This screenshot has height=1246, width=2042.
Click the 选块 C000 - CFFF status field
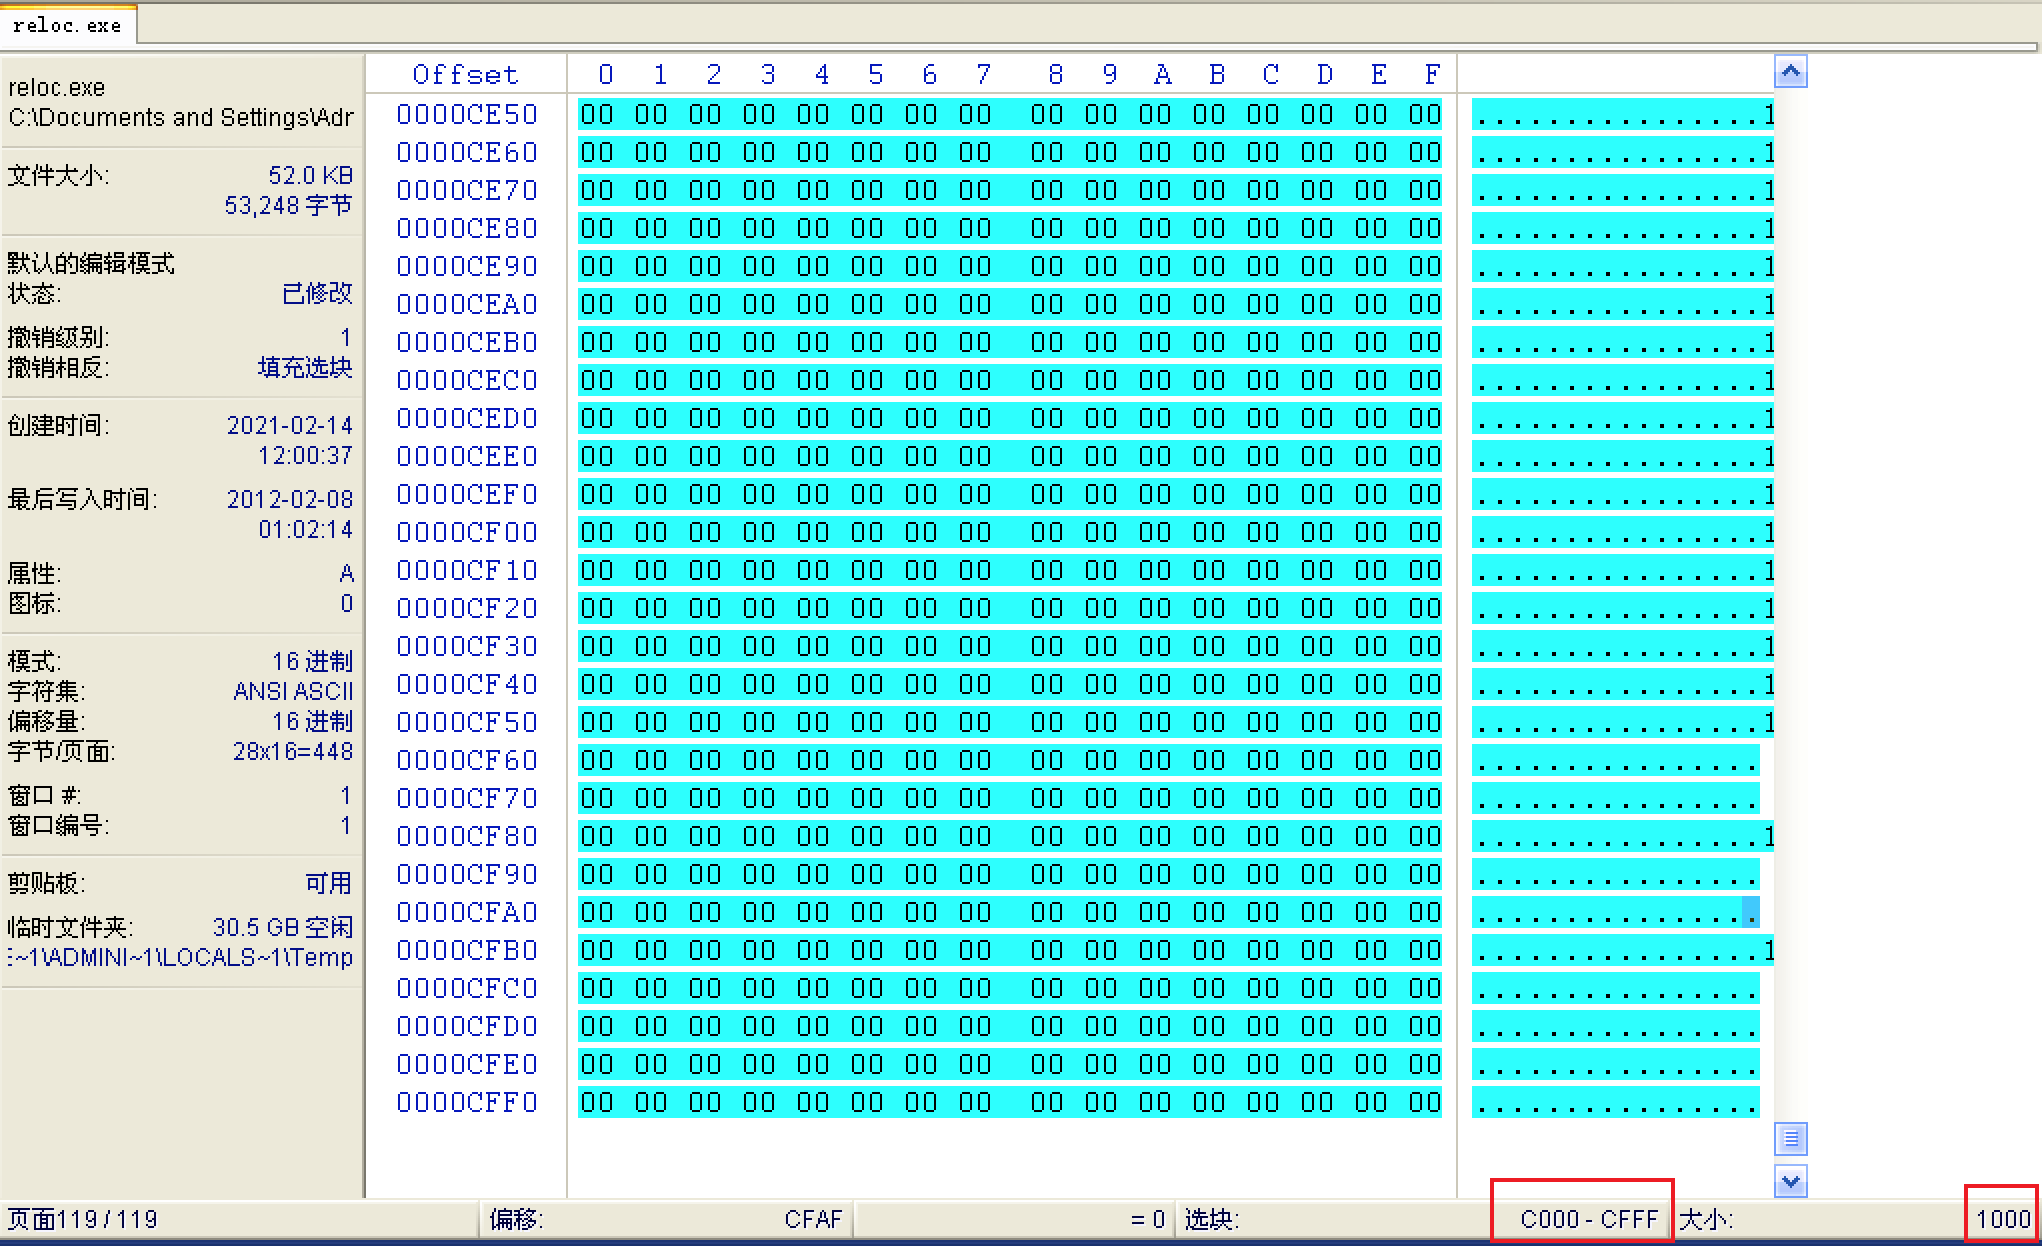pos(1588,1219)
